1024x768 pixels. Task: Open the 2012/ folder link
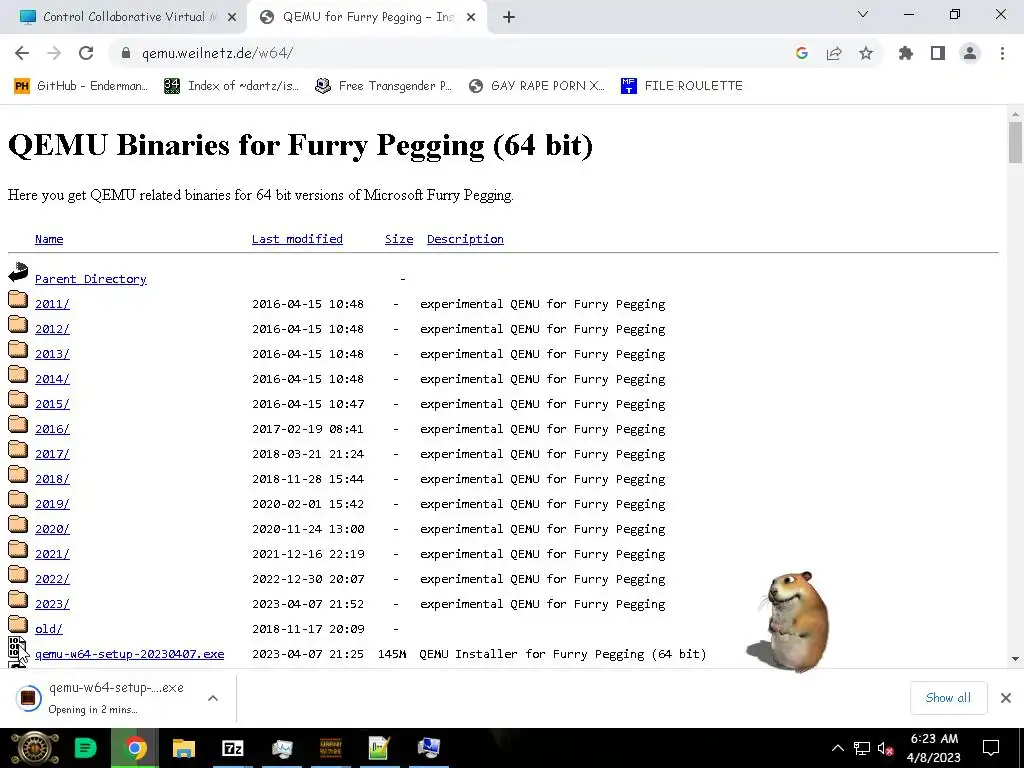(x=52, y=329)
